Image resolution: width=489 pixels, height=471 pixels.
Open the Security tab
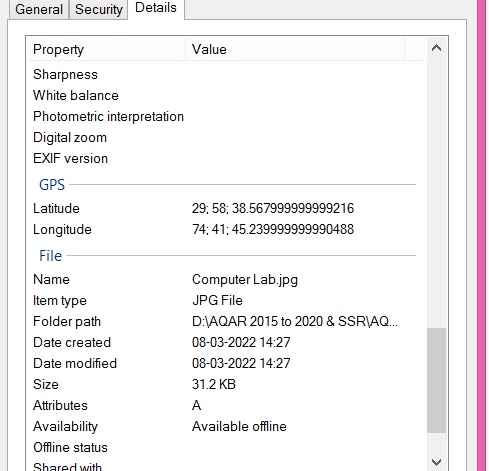pyautogui.click(x=99, y=9)
